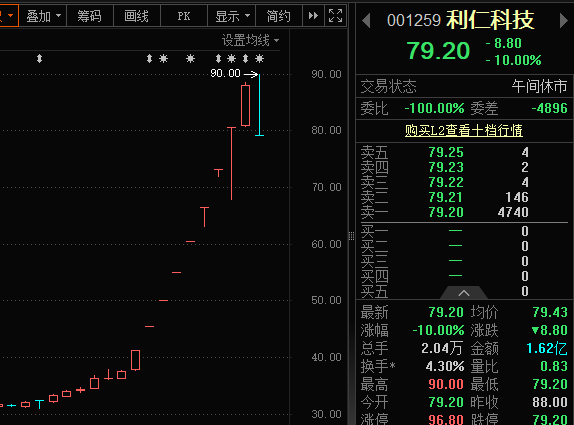Click the 昨收 88.00 value
Image resolution: width=574 pixels, height=425 pixels.
point(550,402)
